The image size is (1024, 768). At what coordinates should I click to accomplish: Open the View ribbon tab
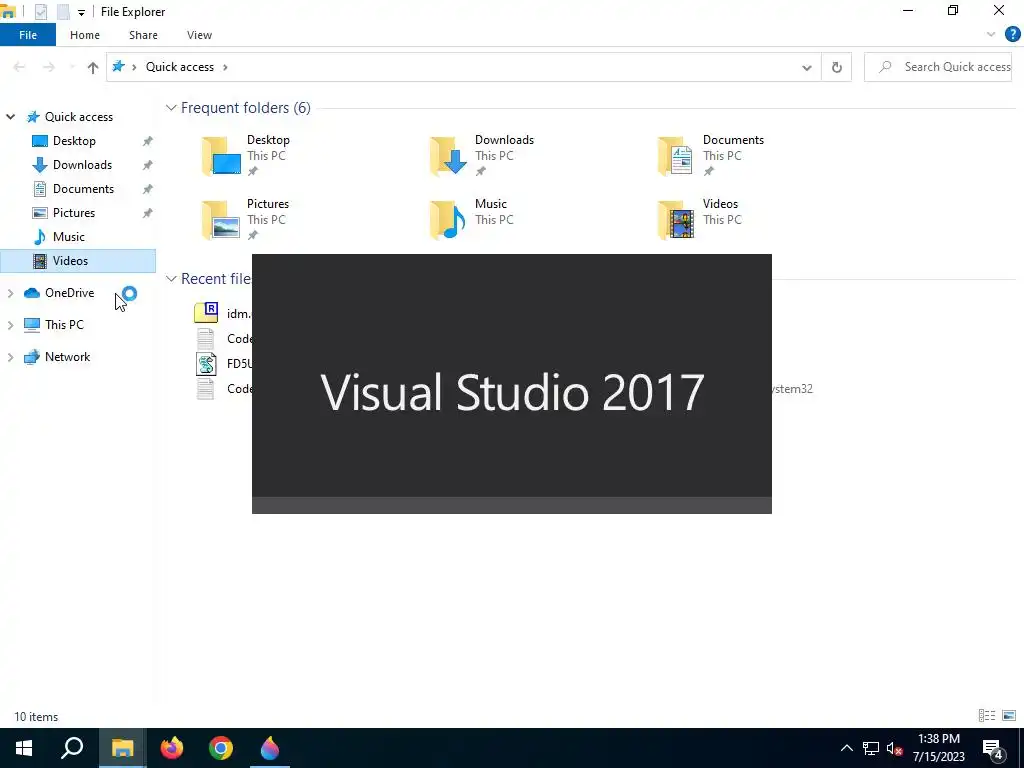(x=199, y=35)
